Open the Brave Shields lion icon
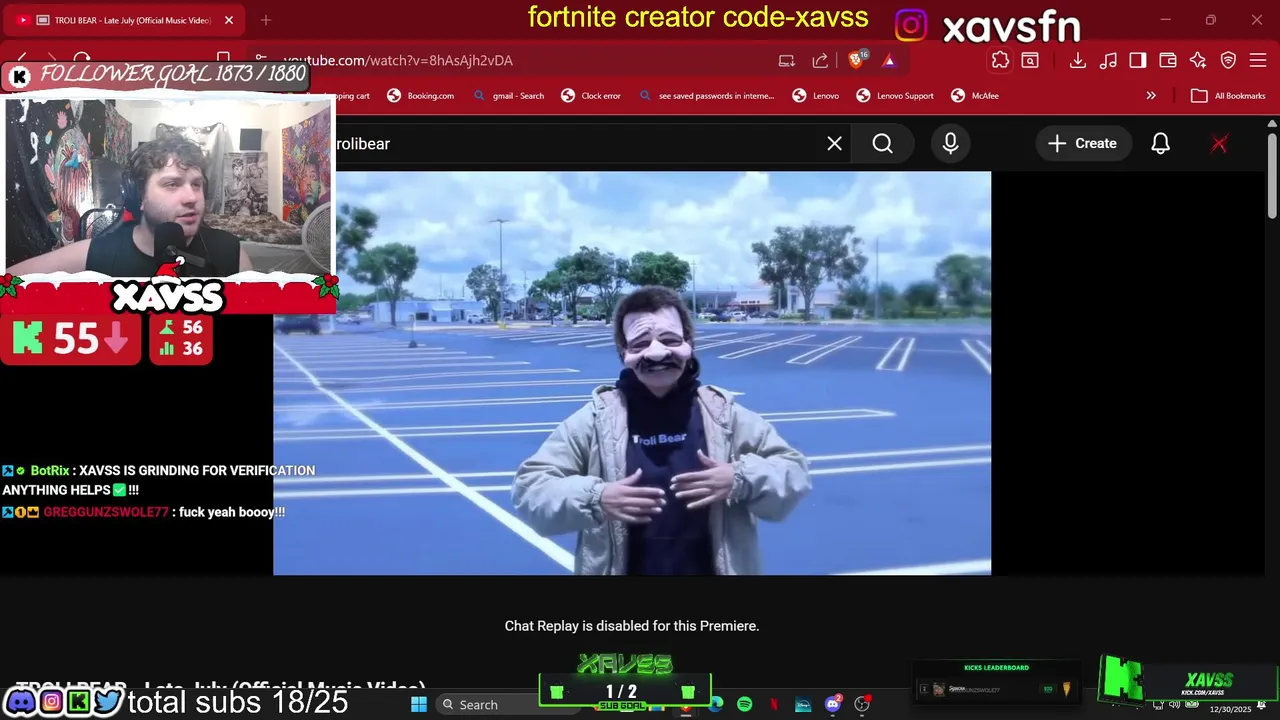Screen dimensions: 1280x720 [856, 60]
